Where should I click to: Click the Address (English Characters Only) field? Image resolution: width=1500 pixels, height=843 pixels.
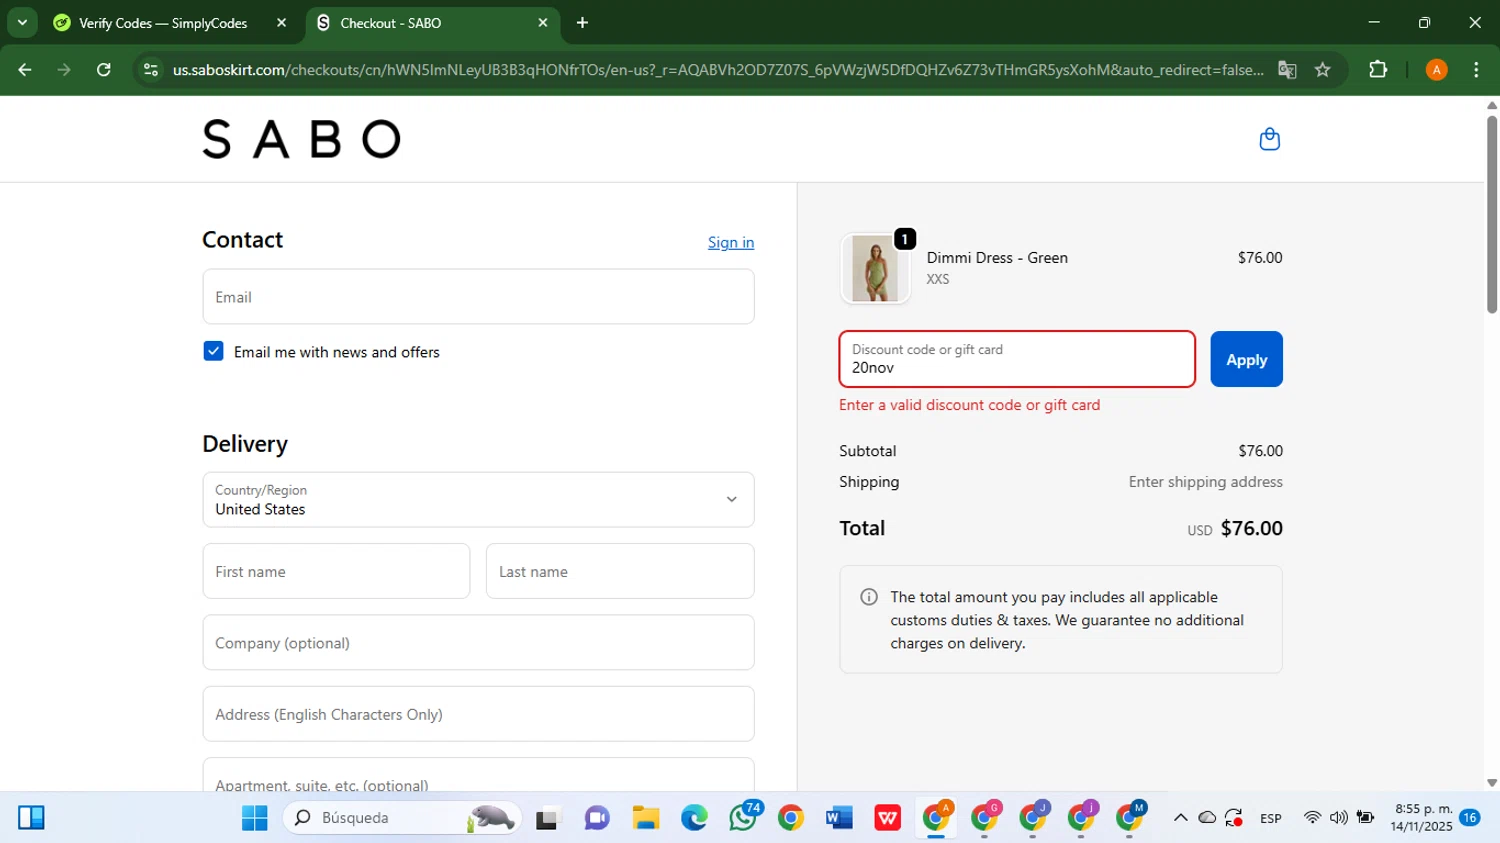(x=478, y=714)
